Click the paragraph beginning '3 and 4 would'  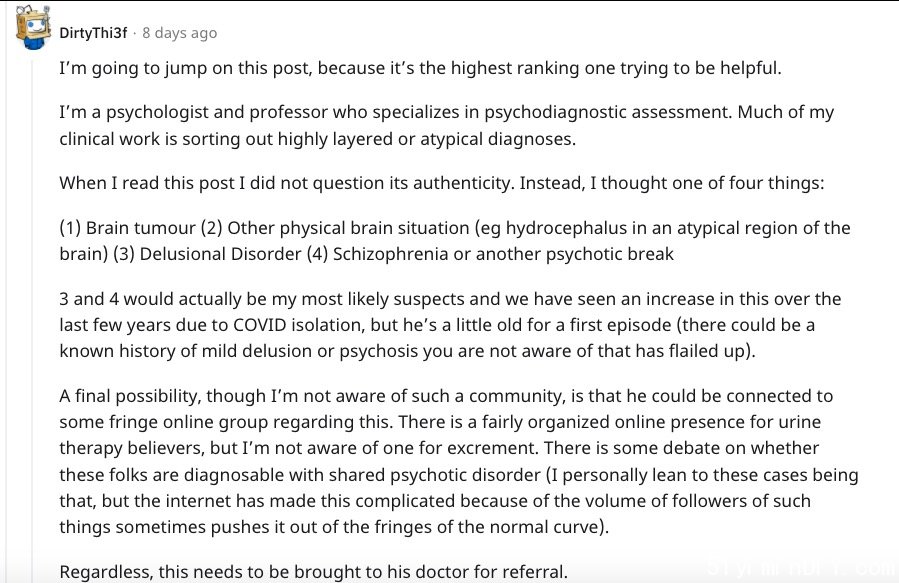pyautogui.click(x=450, y=324)
